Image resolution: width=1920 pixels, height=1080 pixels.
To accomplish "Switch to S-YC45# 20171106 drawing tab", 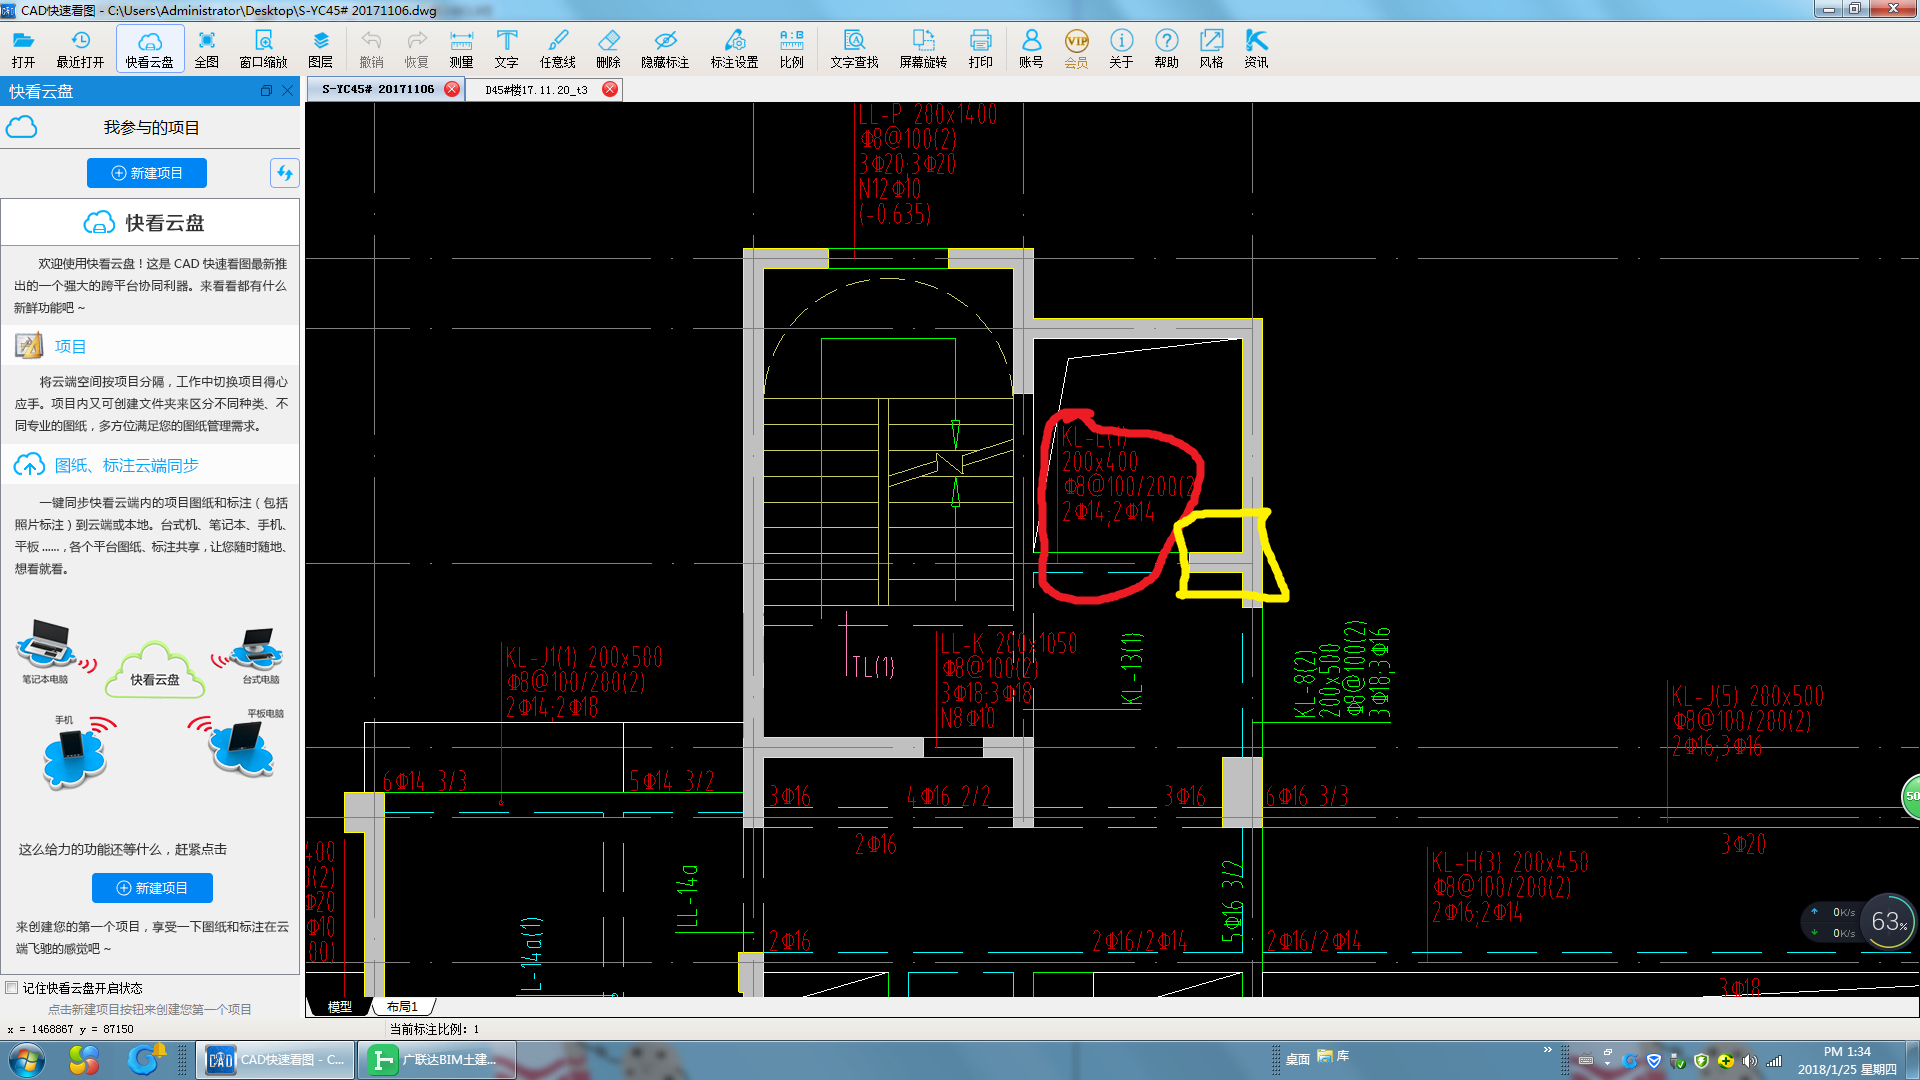I will pyautogui.click(x=378, y=89).
